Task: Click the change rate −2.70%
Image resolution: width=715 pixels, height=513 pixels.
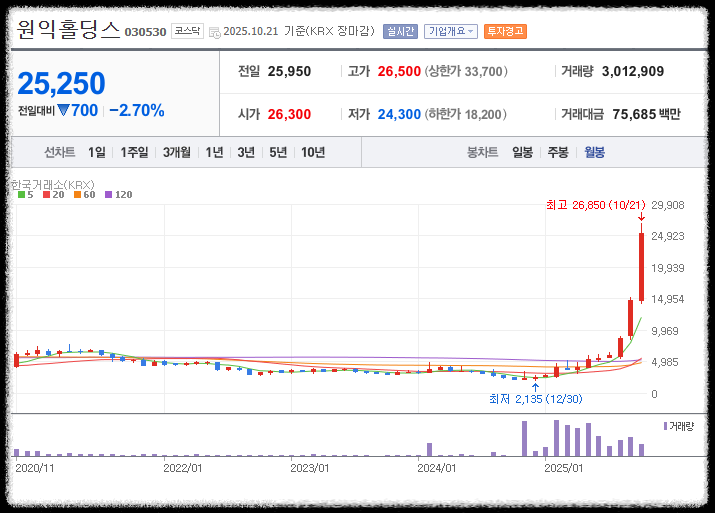Action: [x=137, y=110]
